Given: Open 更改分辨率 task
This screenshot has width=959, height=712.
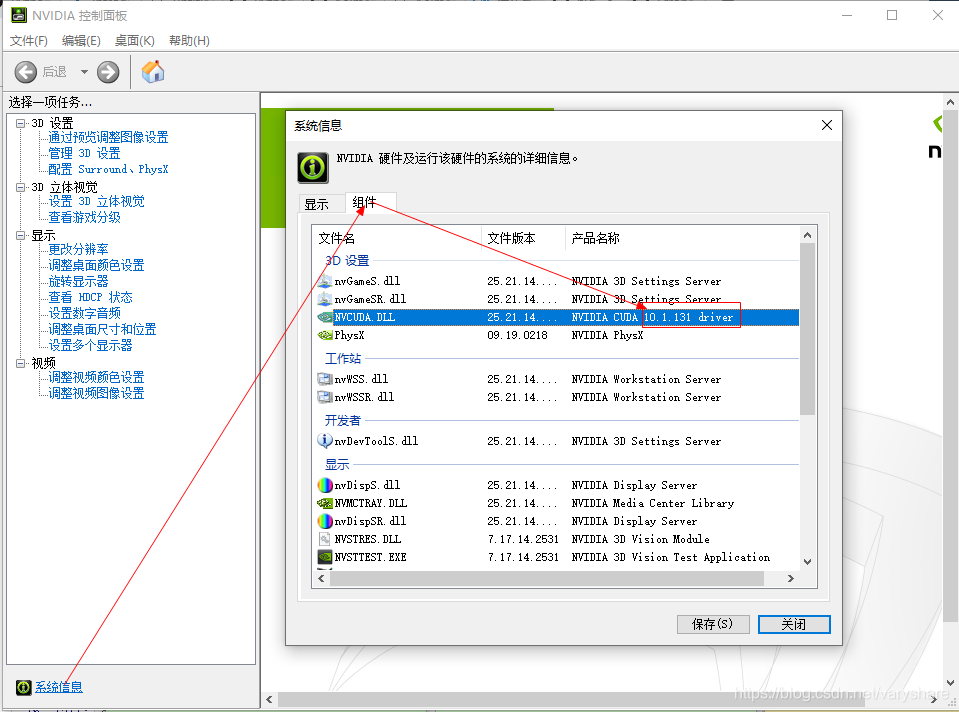Looking at the screenshot, I should coord(78,249).
